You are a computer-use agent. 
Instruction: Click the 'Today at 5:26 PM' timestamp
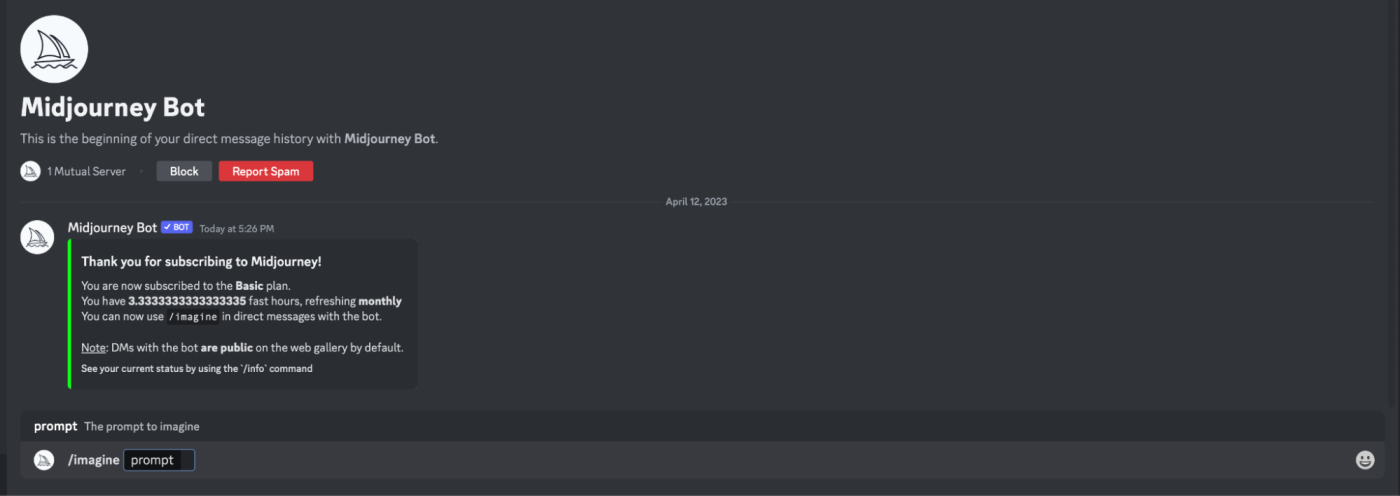237,229
